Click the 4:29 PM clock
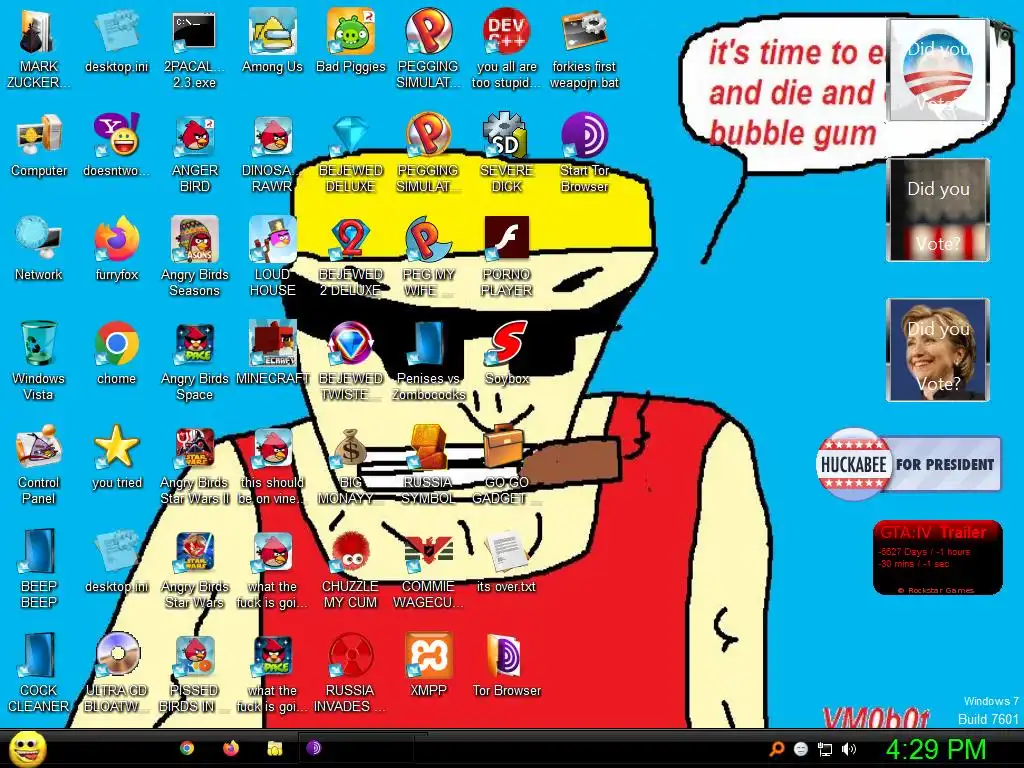 point(935,749)
